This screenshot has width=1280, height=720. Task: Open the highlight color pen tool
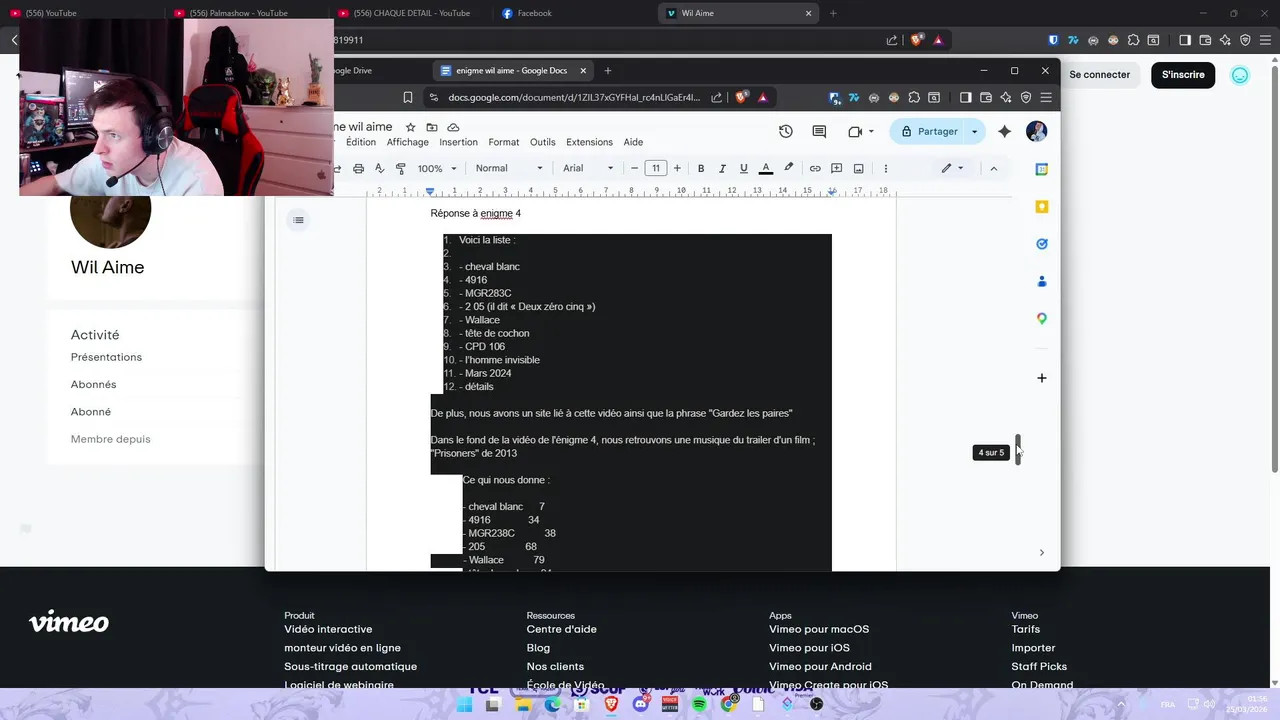pos(788,168)
